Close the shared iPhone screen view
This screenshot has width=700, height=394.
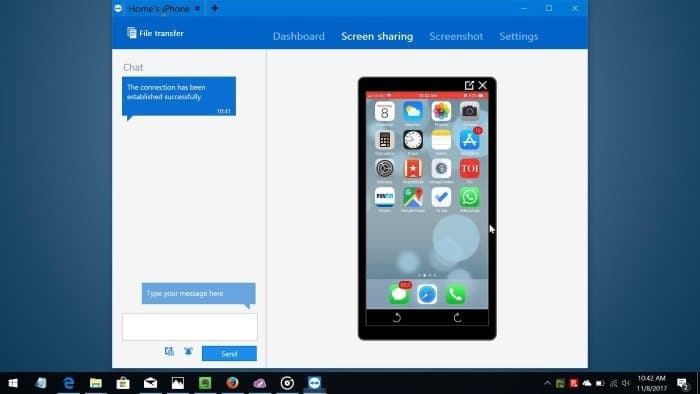[x=483, y=85]
